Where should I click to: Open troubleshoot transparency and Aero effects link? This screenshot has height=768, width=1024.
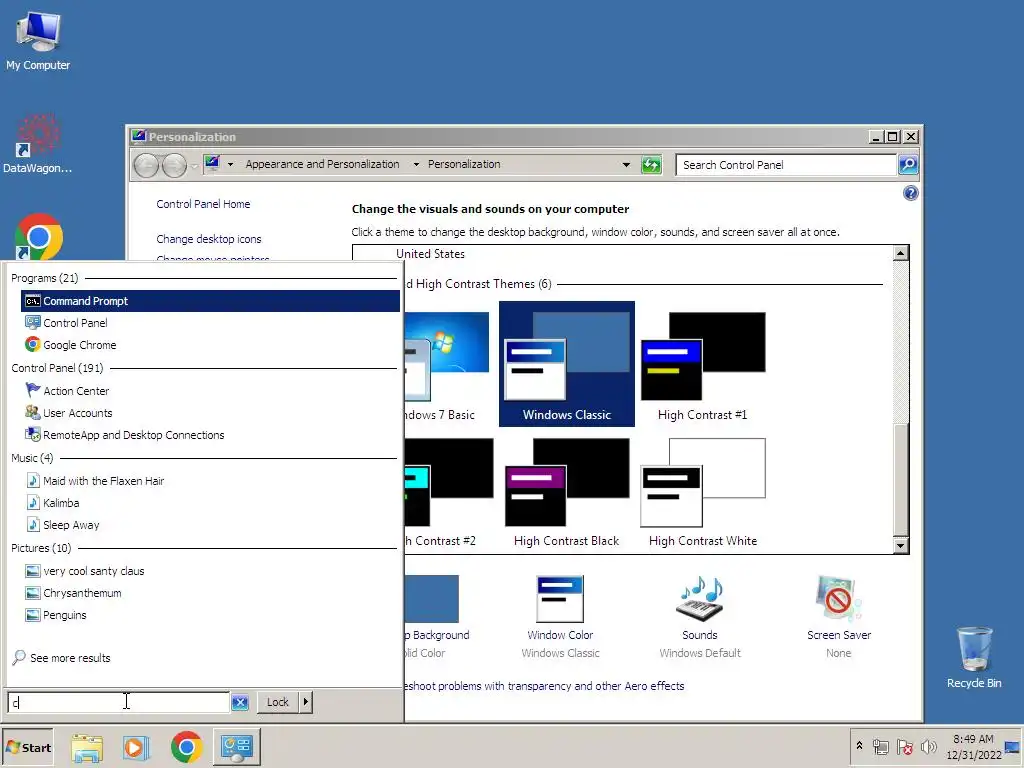(x=544, y=686)
